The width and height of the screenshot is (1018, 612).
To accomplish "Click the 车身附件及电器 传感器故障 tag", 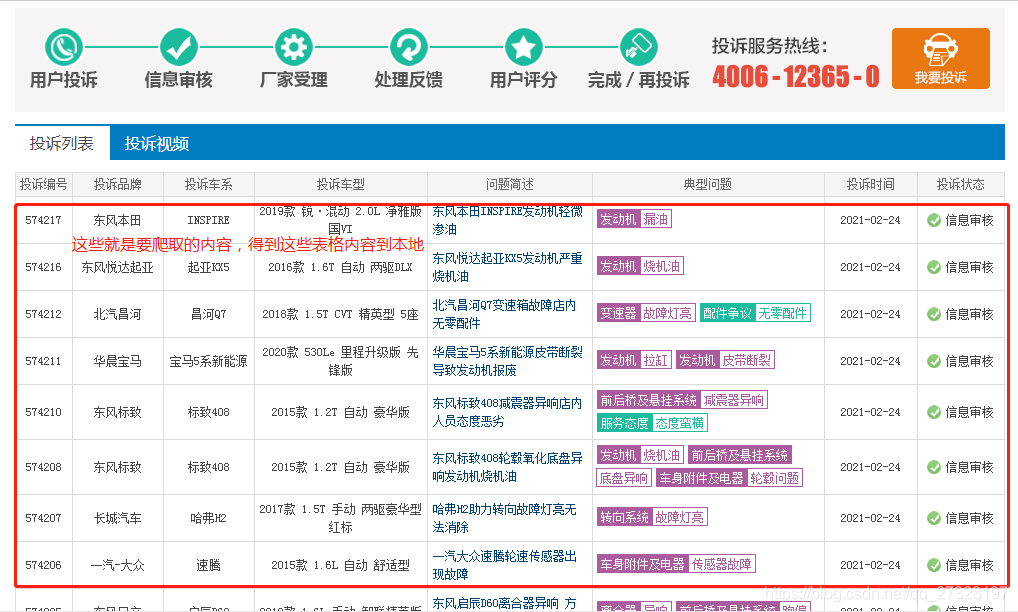I will [x=676, y=564].
